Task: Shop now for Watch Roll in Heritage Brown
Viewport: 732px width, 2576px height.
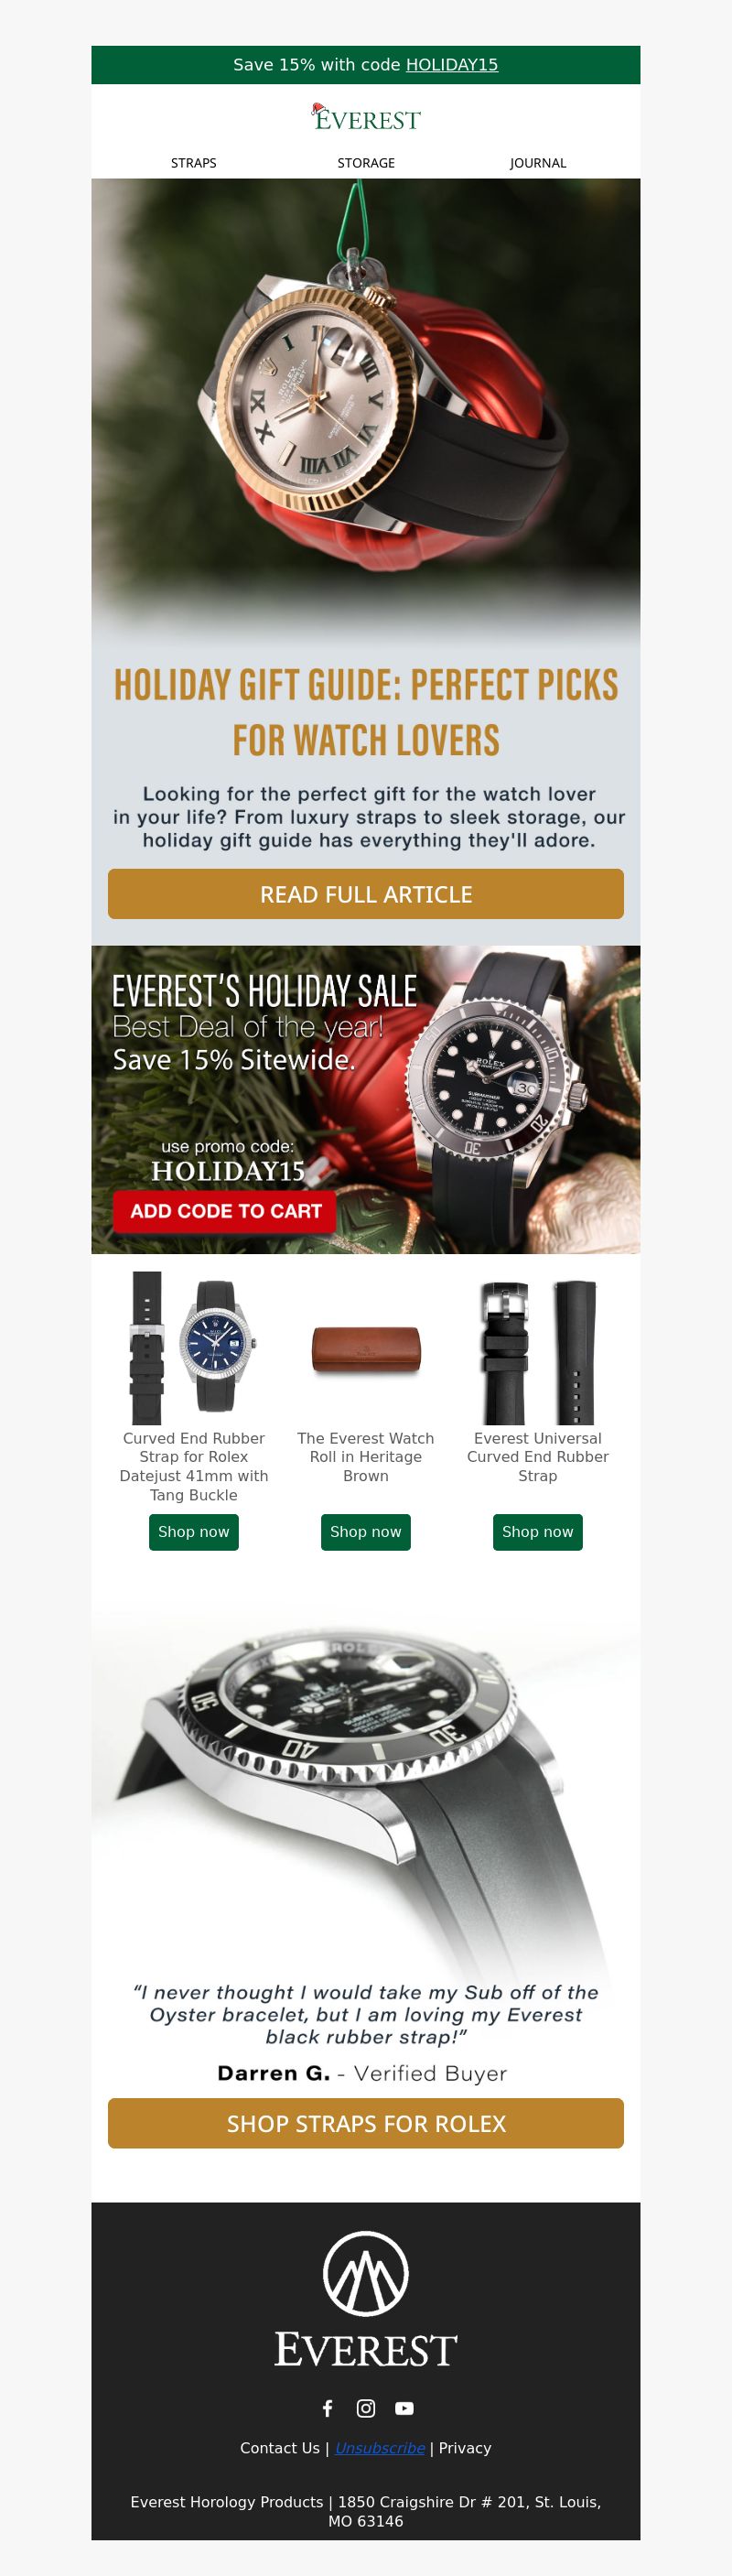Action: pyautogui.click(x=366, y=1532)
